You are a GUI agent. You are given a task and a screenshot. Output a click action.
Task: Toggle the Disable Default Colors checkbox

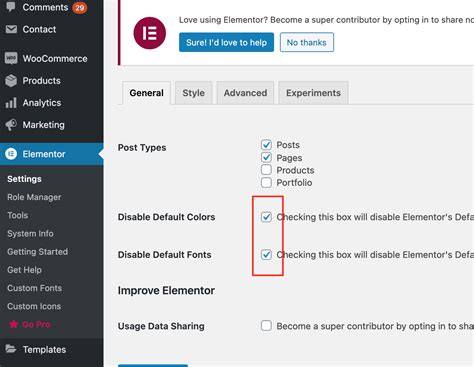point(266,217)
